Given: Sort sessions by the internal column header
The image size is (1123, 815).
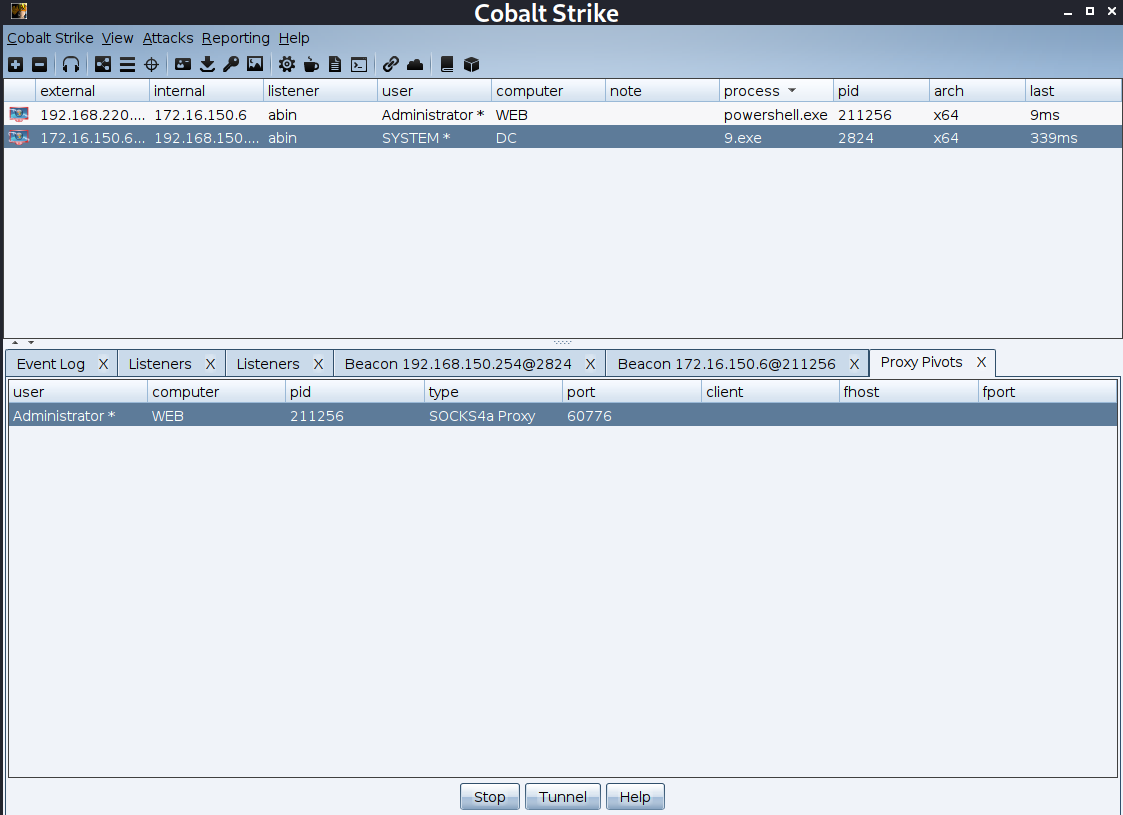Looking at the screenshot, I should click(x=206, y=91).
